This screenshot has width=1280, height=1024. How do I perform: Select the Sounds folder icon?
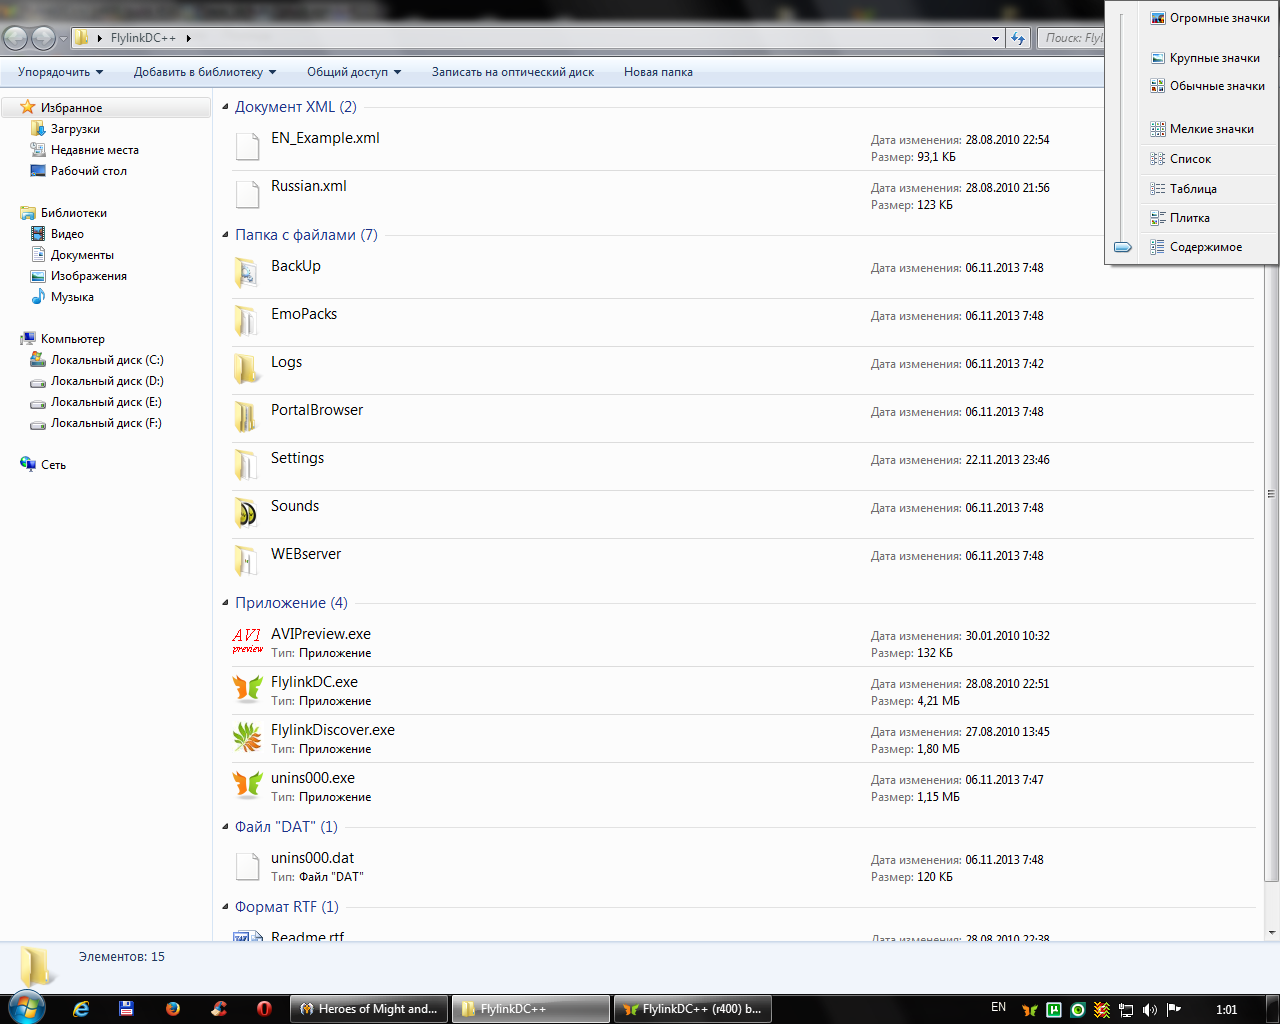coord(246,512)
